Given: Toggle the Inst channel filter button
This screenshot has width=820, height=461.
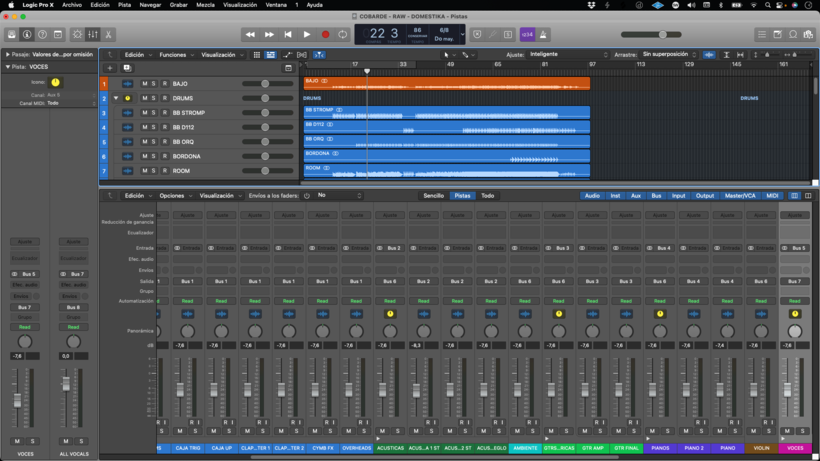Looking at the screenshot, I should pos(615,195).
